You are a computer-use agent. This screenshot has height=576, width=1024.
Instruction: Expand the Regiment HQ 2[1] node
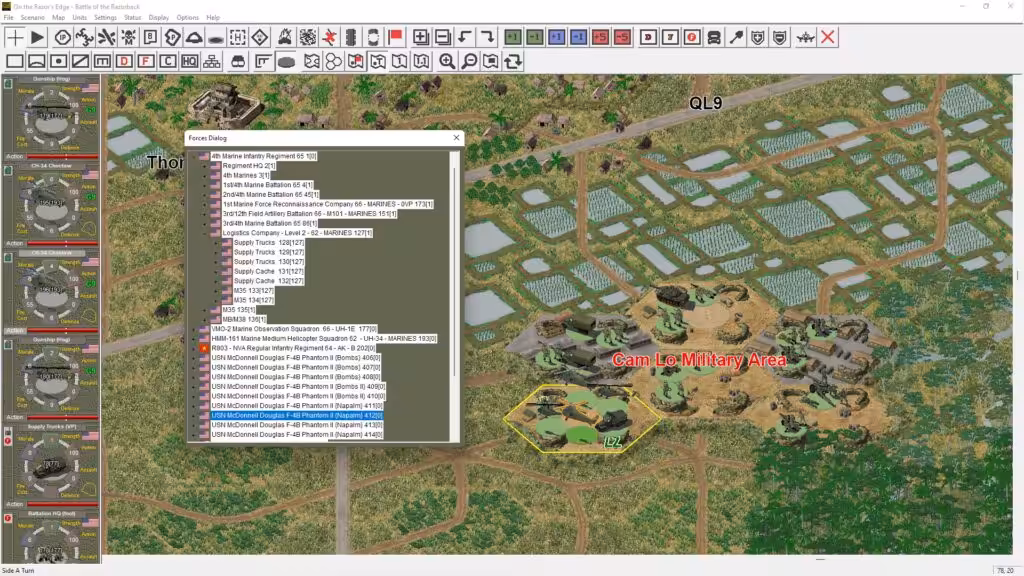[204, 166]
